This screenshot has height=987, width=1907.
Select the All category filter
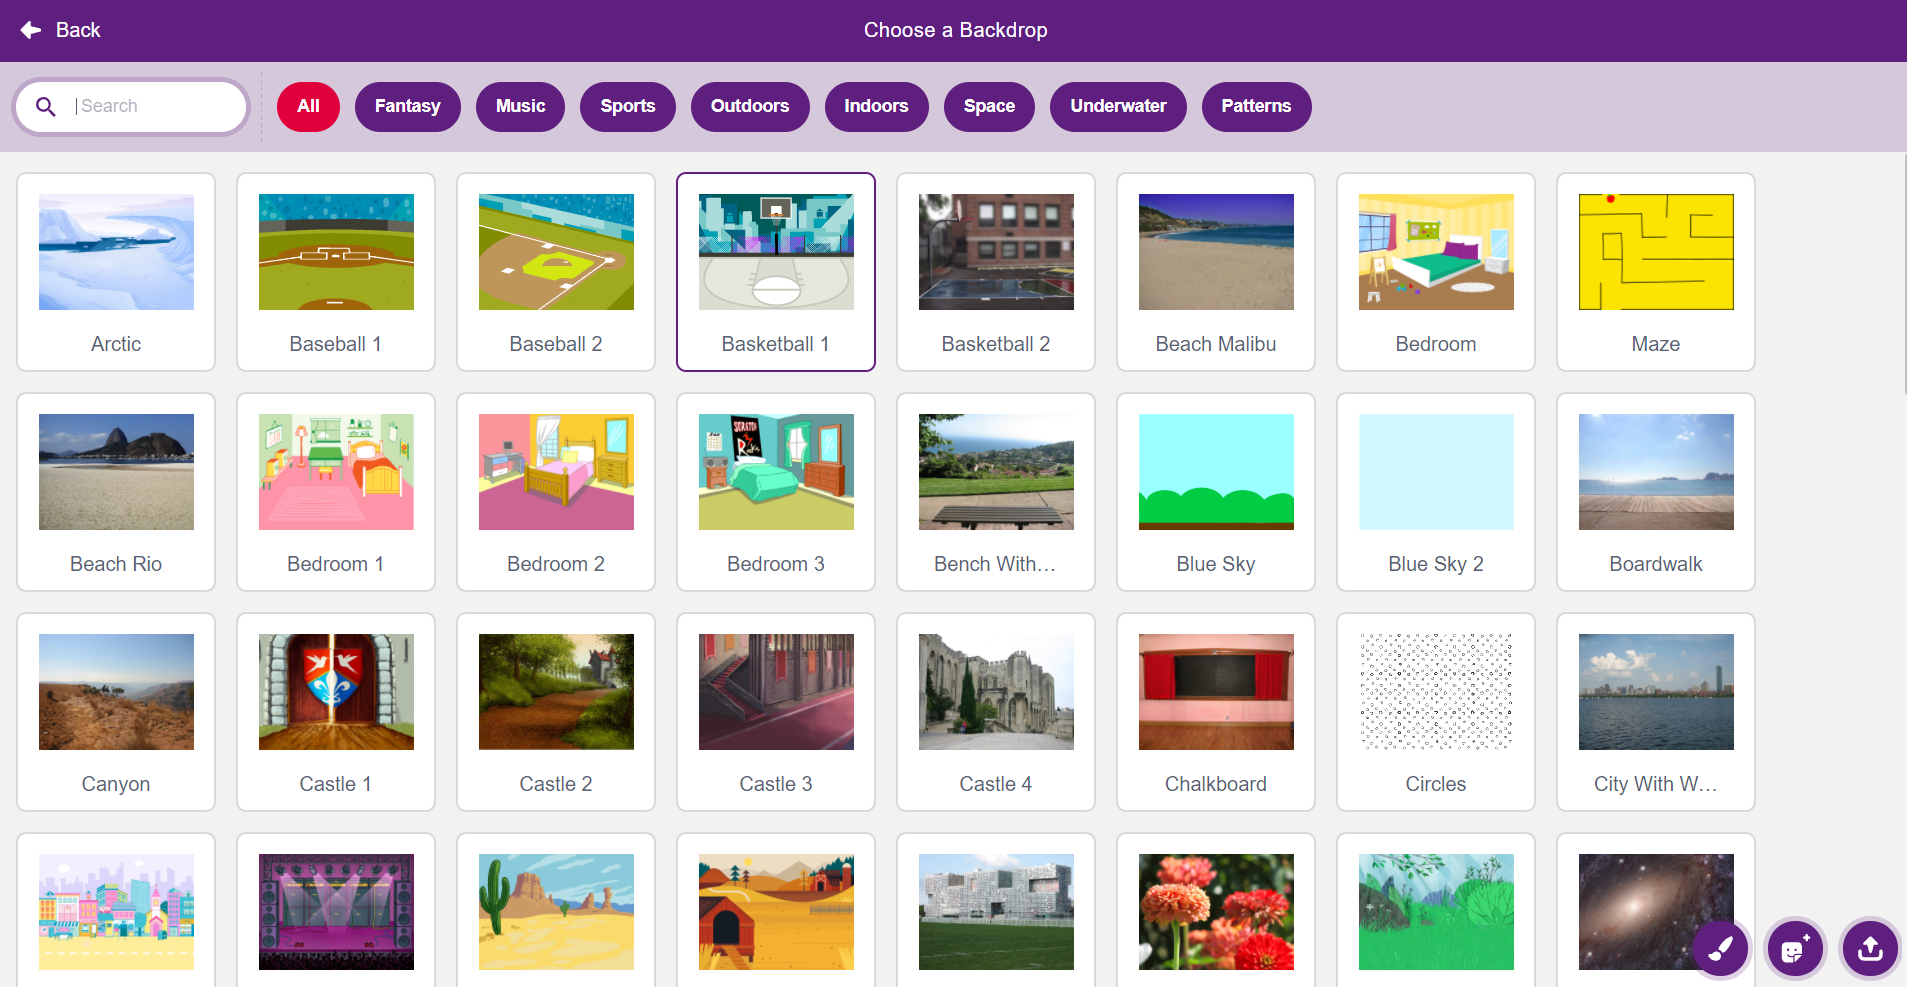pos(308,106)
